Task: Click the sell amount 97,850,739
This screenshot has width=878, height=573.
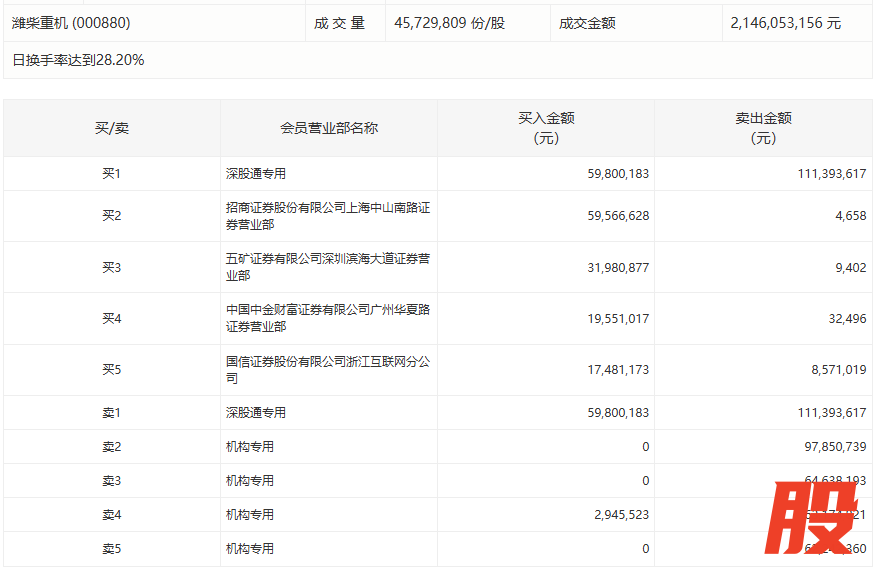Action: pyautogui.click(x=832, y=447)
